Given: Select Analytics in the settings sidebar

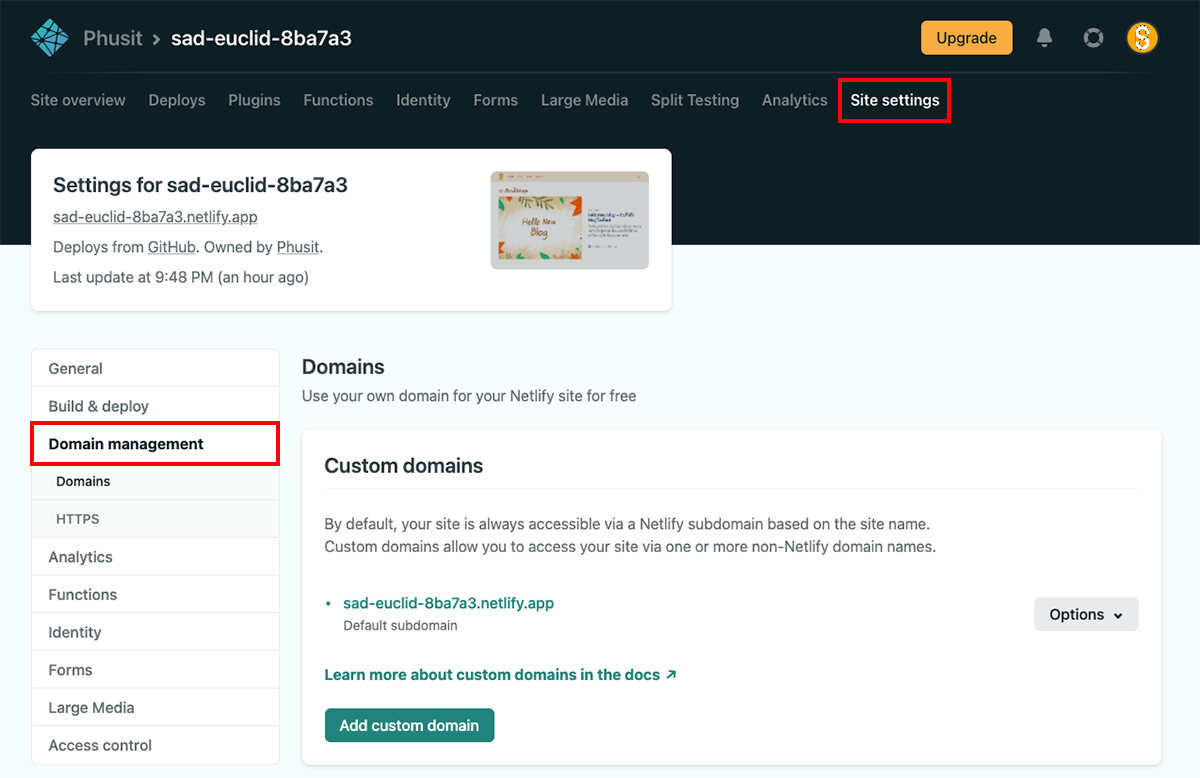Looking at the screenshot, I should [x=155, y=557].
